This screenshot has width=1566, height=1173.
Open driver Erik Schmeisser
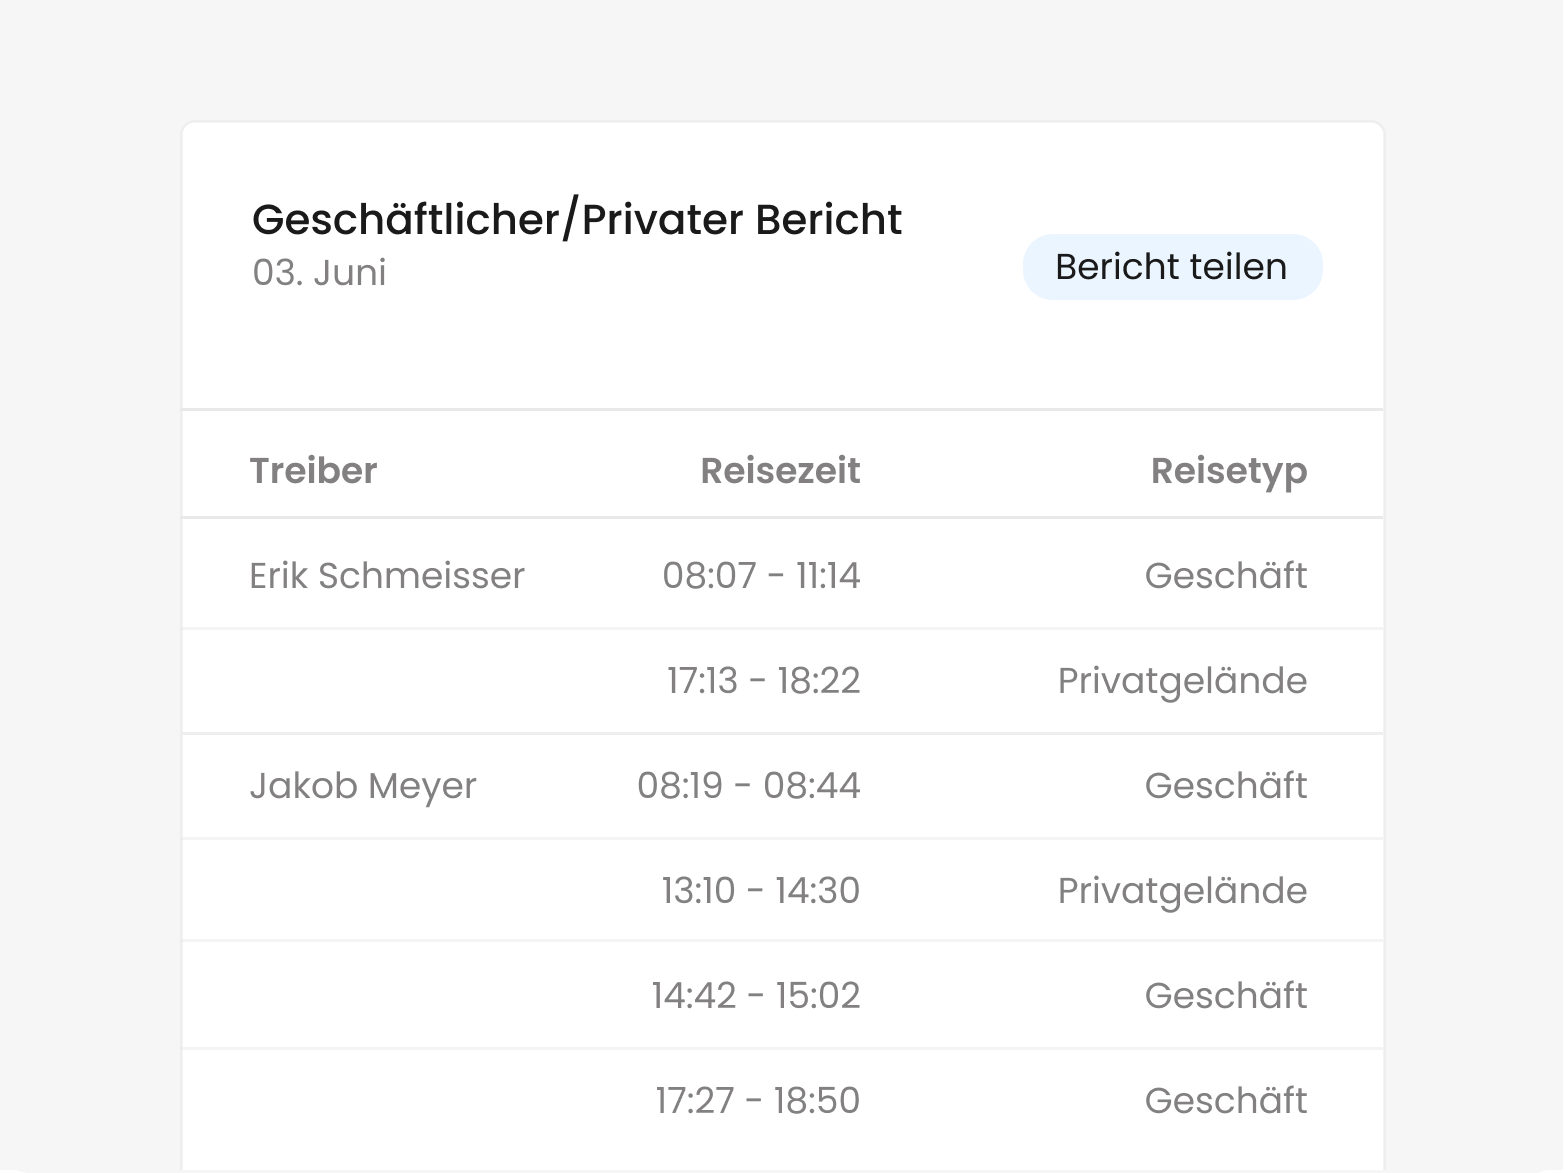click(387, 576)
